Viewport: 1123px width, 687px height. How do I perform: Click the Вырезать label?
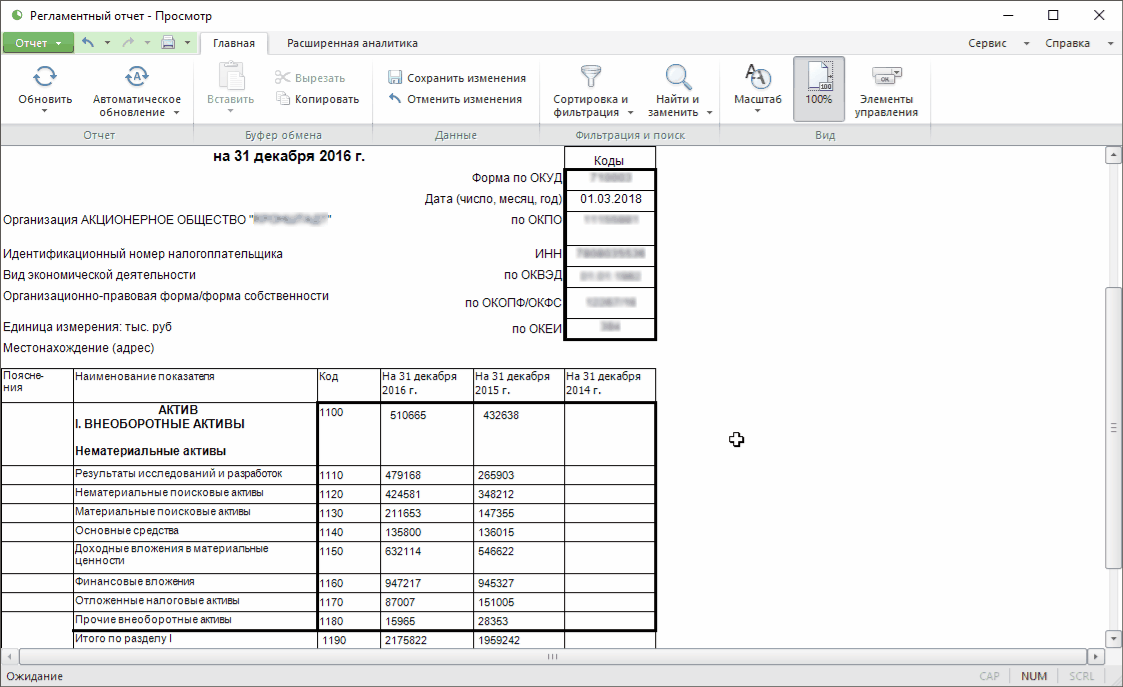click(319, 78)
